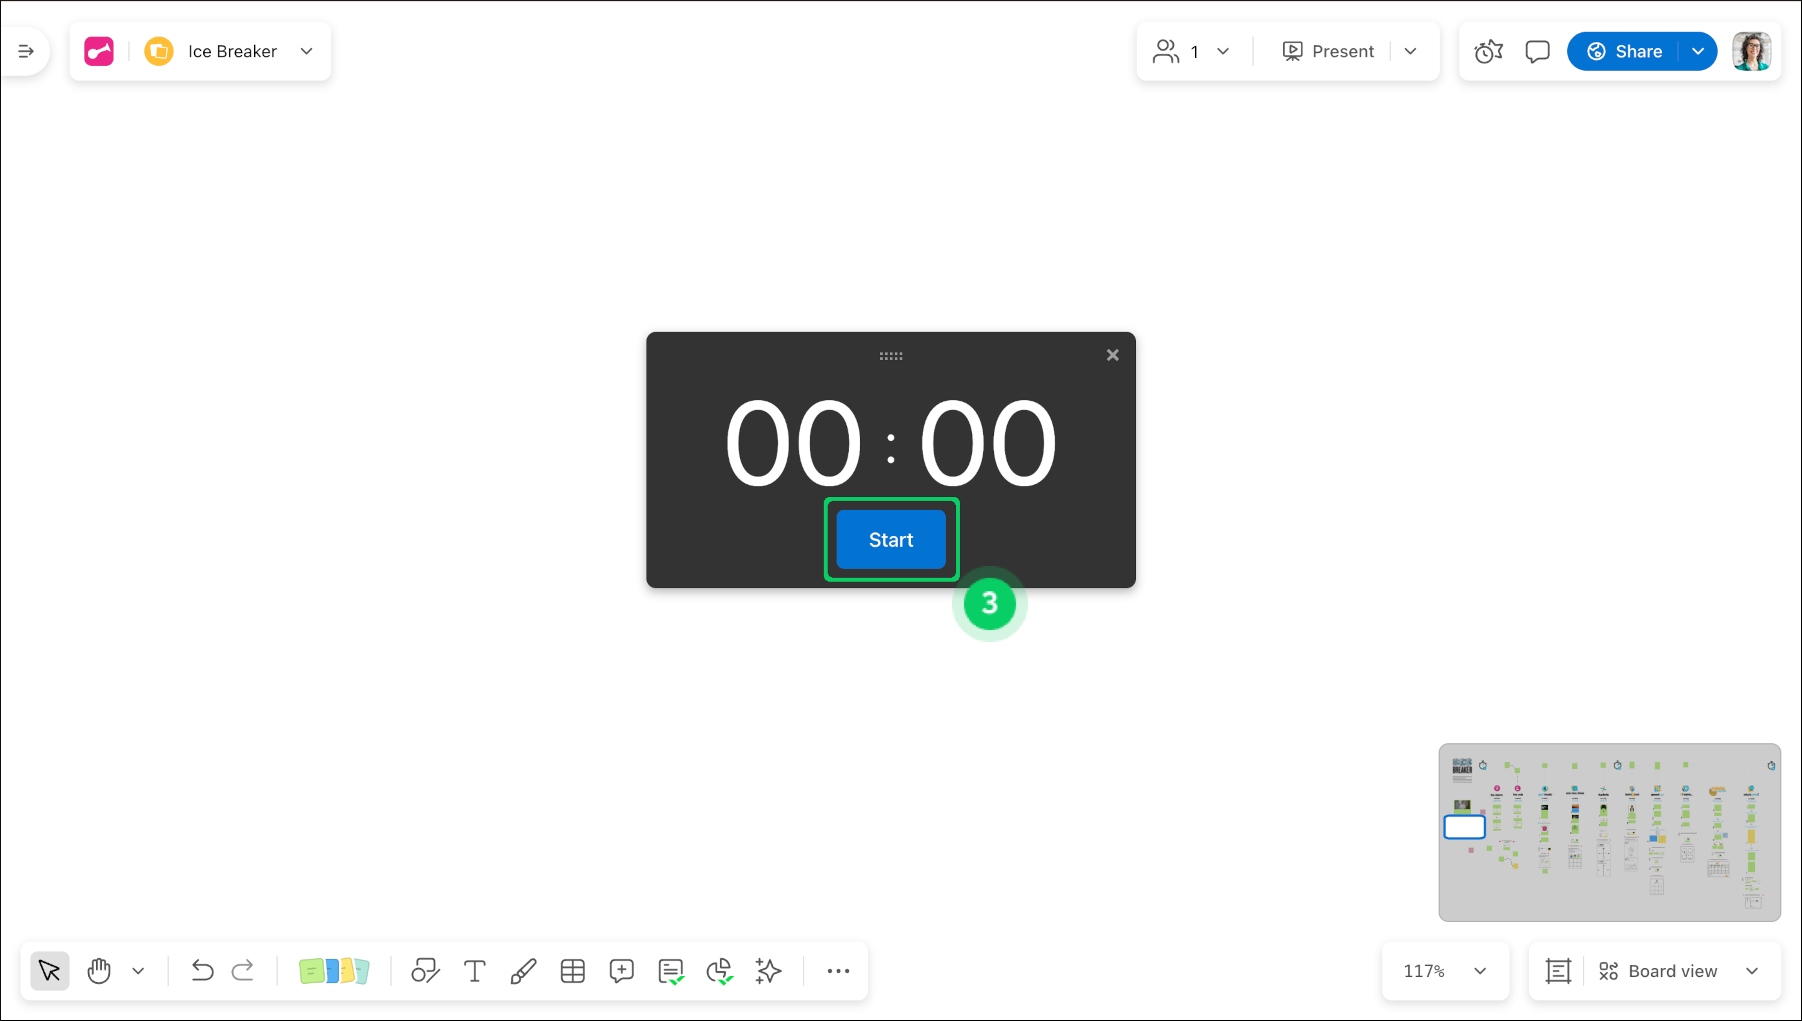Activate the hand pan tool

(99, 970)
